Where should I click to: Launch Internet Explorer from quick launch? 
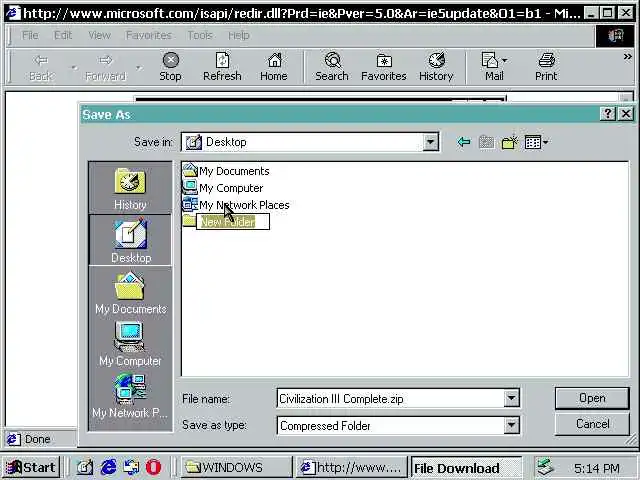click(x=108, y=467)
